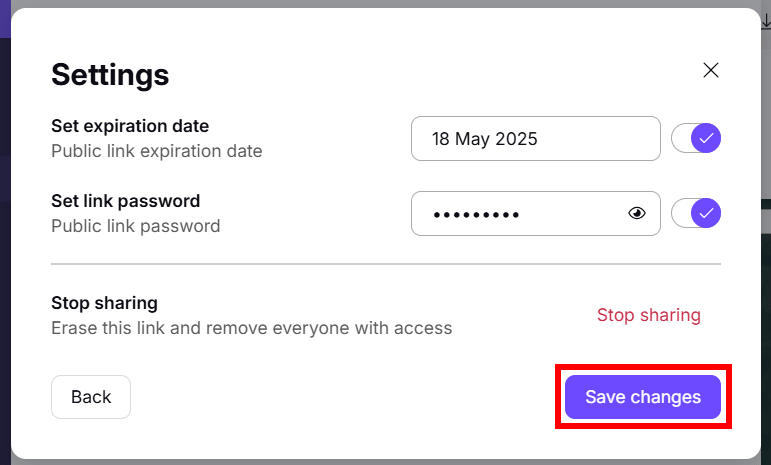Go back with the Back button

pyautogui.click(x=91, y=397)
